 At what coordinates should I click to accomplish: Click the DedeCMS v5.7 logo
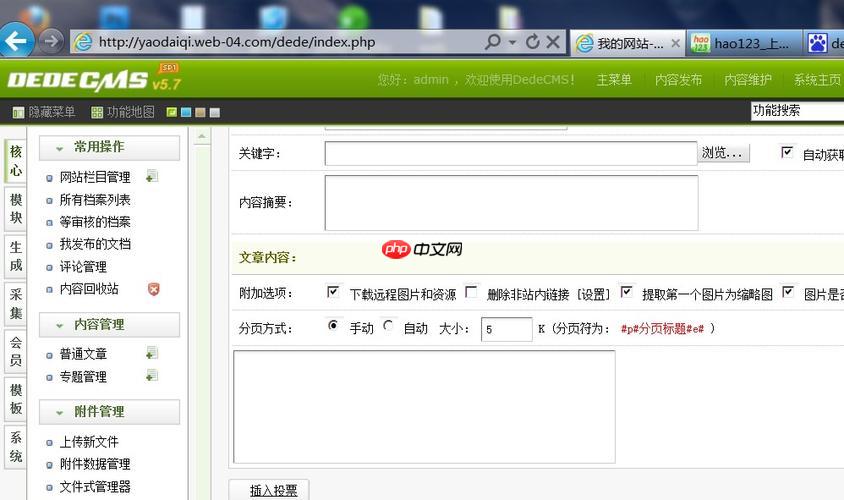(94, 80)
